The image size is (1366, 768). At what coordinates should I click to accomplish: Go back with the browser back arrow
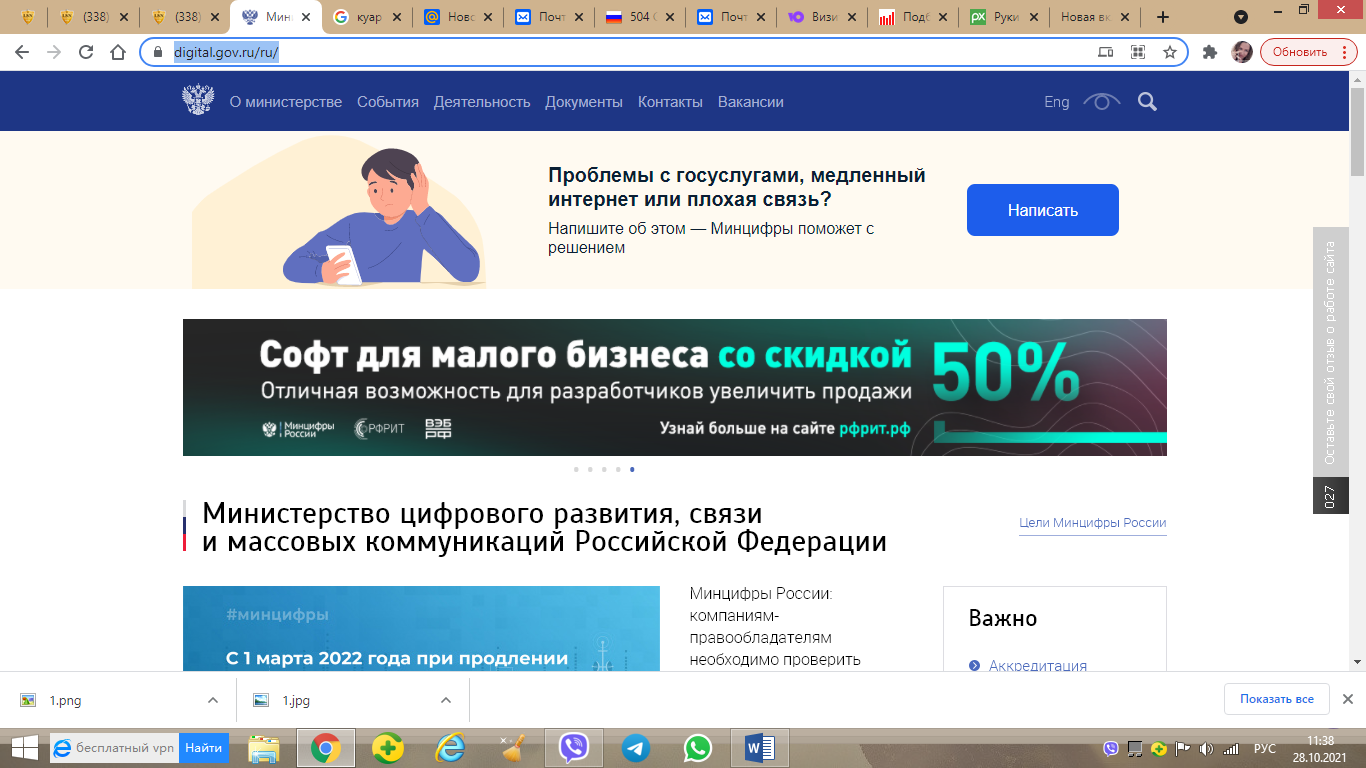pos(22,52)
